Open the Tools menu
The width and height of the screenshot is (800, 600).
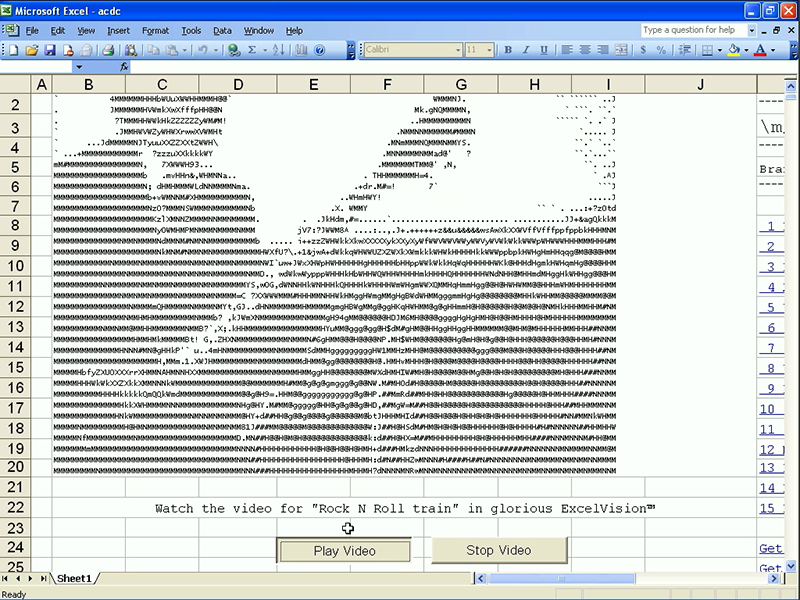(190, 30)
